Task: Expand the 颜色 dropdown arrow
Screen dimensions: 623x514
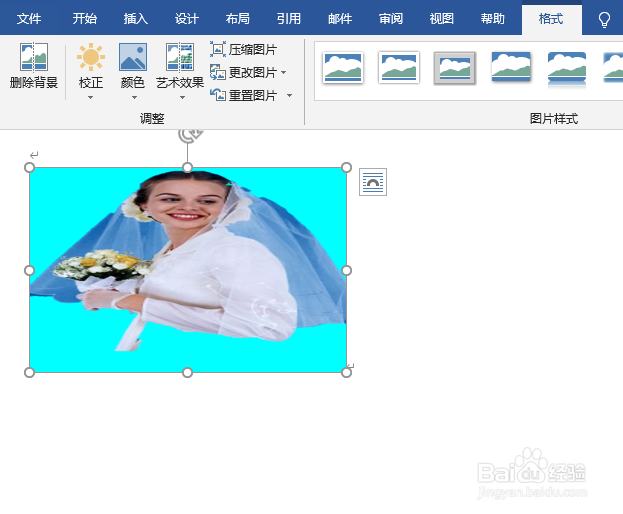Action: [134, 97]
